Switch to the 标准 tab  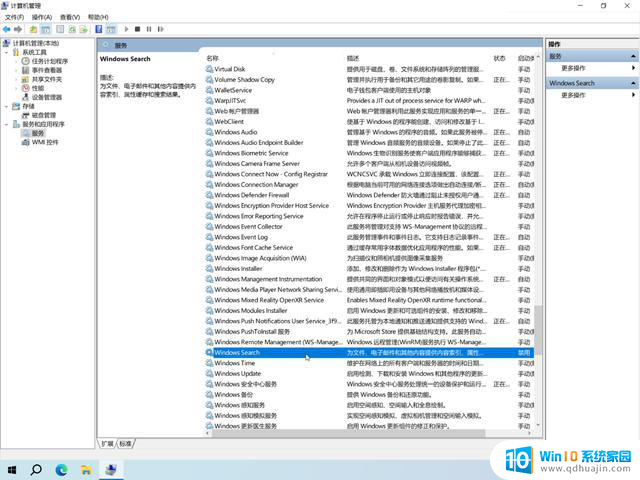pyautogui.click(x=126, y=444)
